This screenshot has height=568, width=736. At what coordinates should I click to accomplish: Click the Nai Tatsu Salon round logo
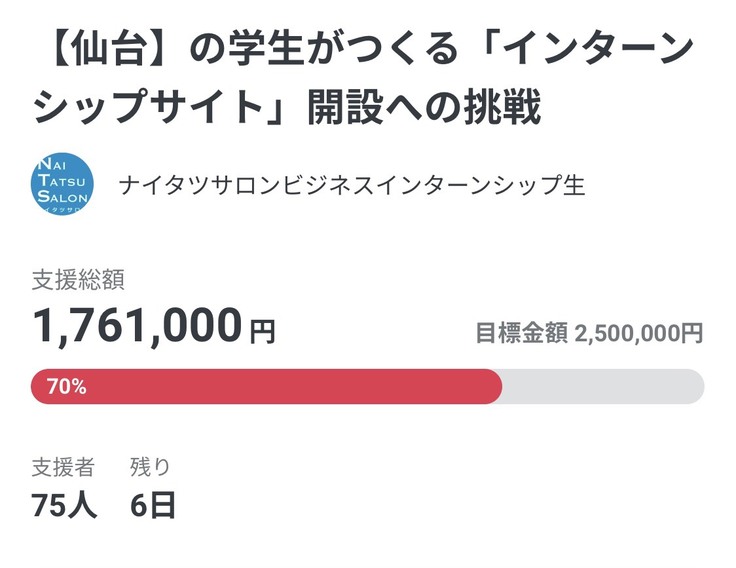pyautogui.click(x=63, y=183)
